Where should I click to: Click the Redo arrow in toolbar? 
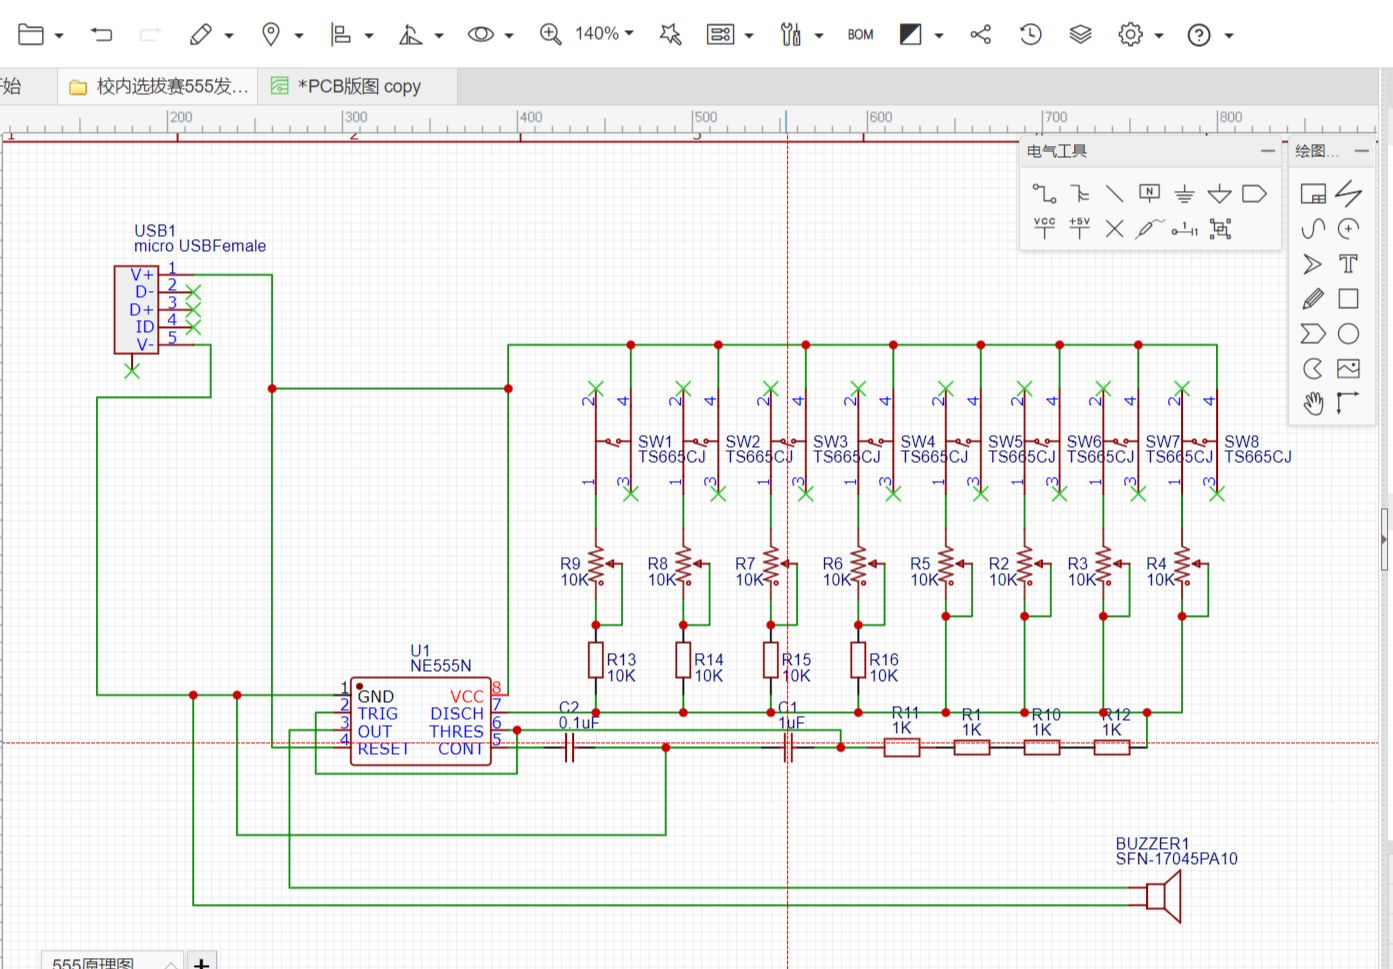[150, 34]
